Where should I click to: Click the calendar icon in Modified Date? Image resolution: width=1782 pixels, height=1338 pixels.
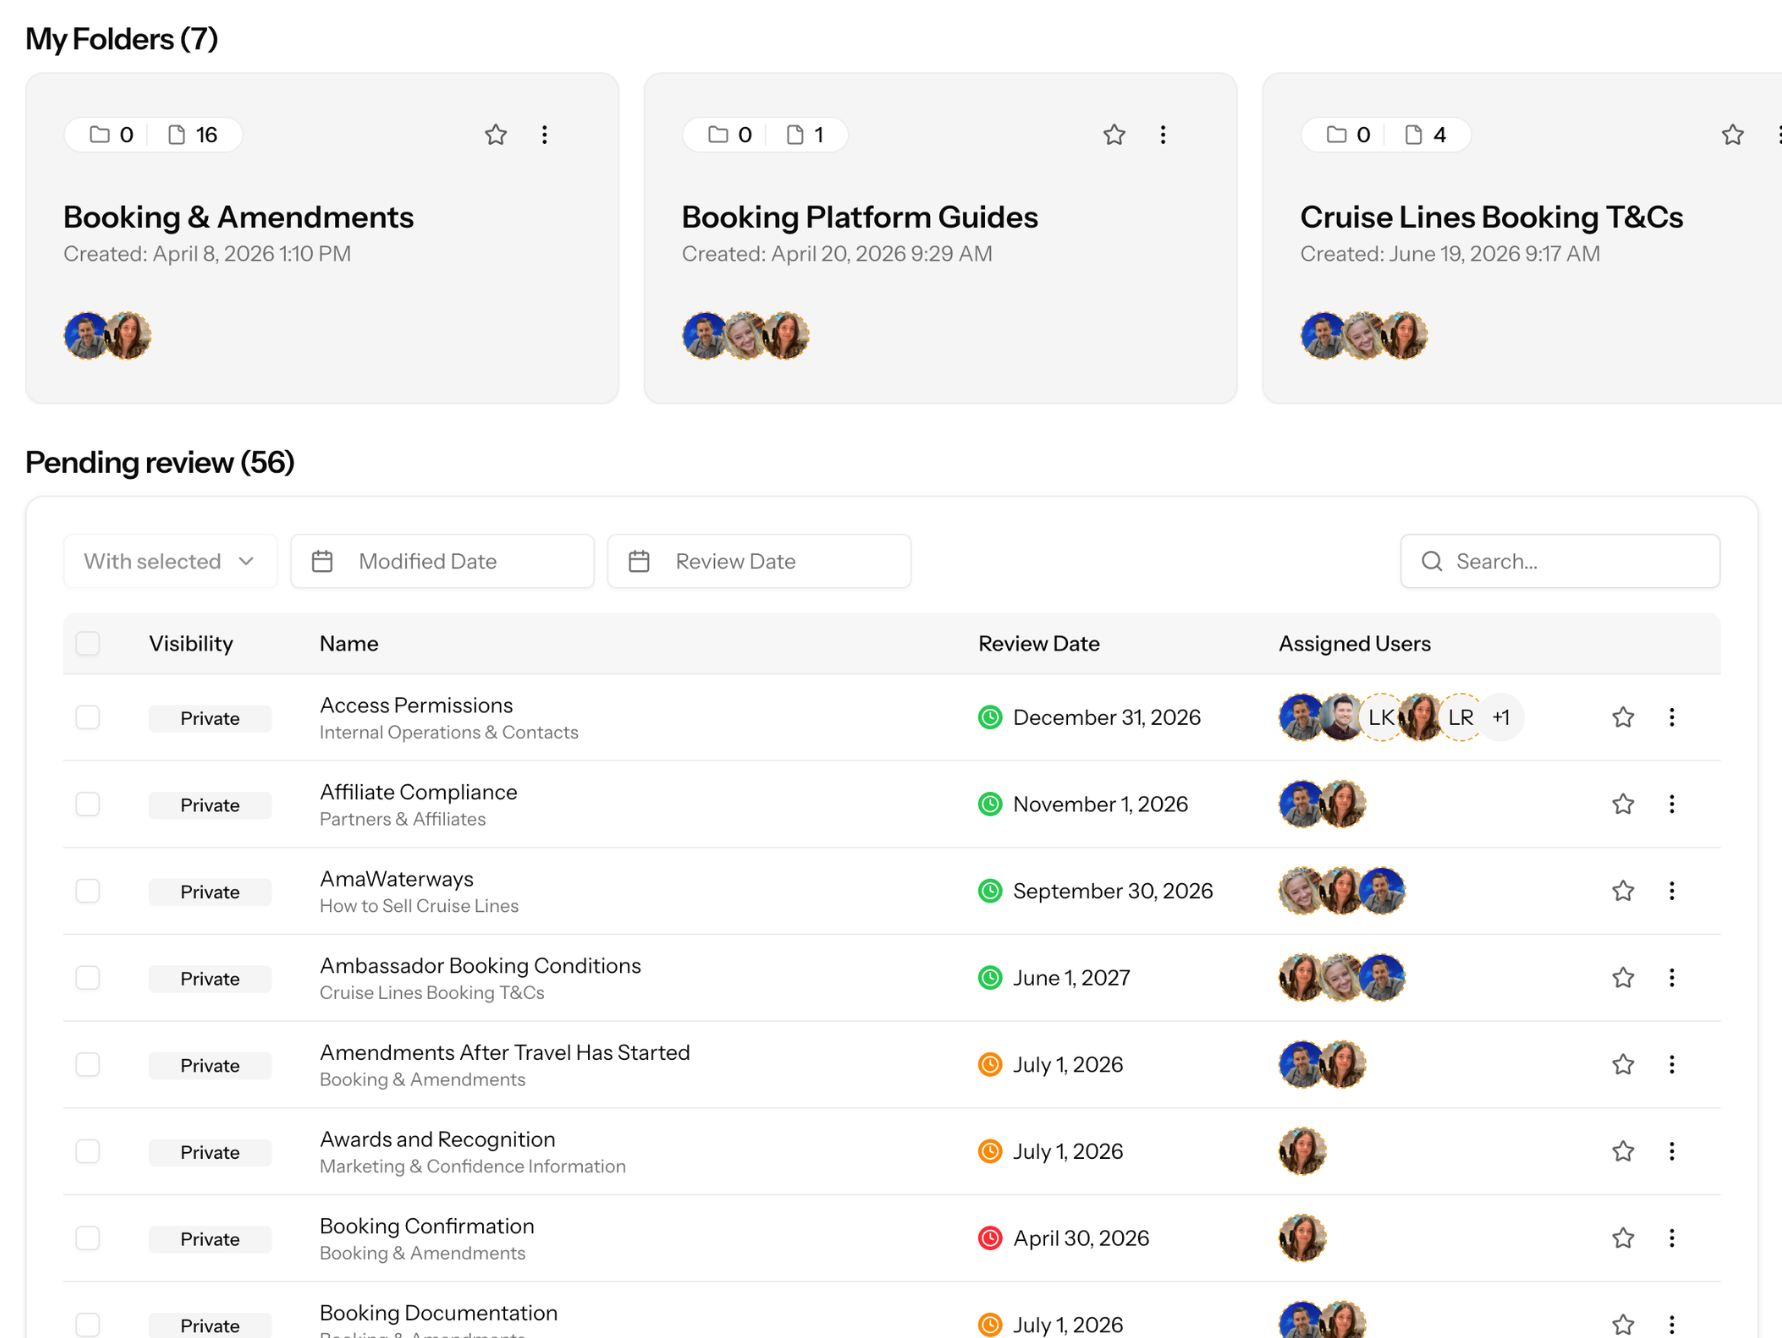click(322, 561)
